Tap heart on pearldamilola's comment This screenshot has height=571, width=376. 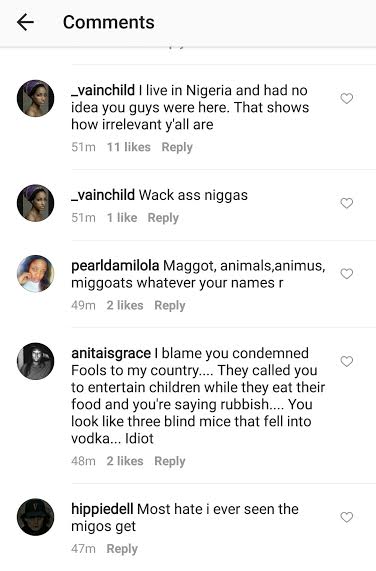coord(347,273)
